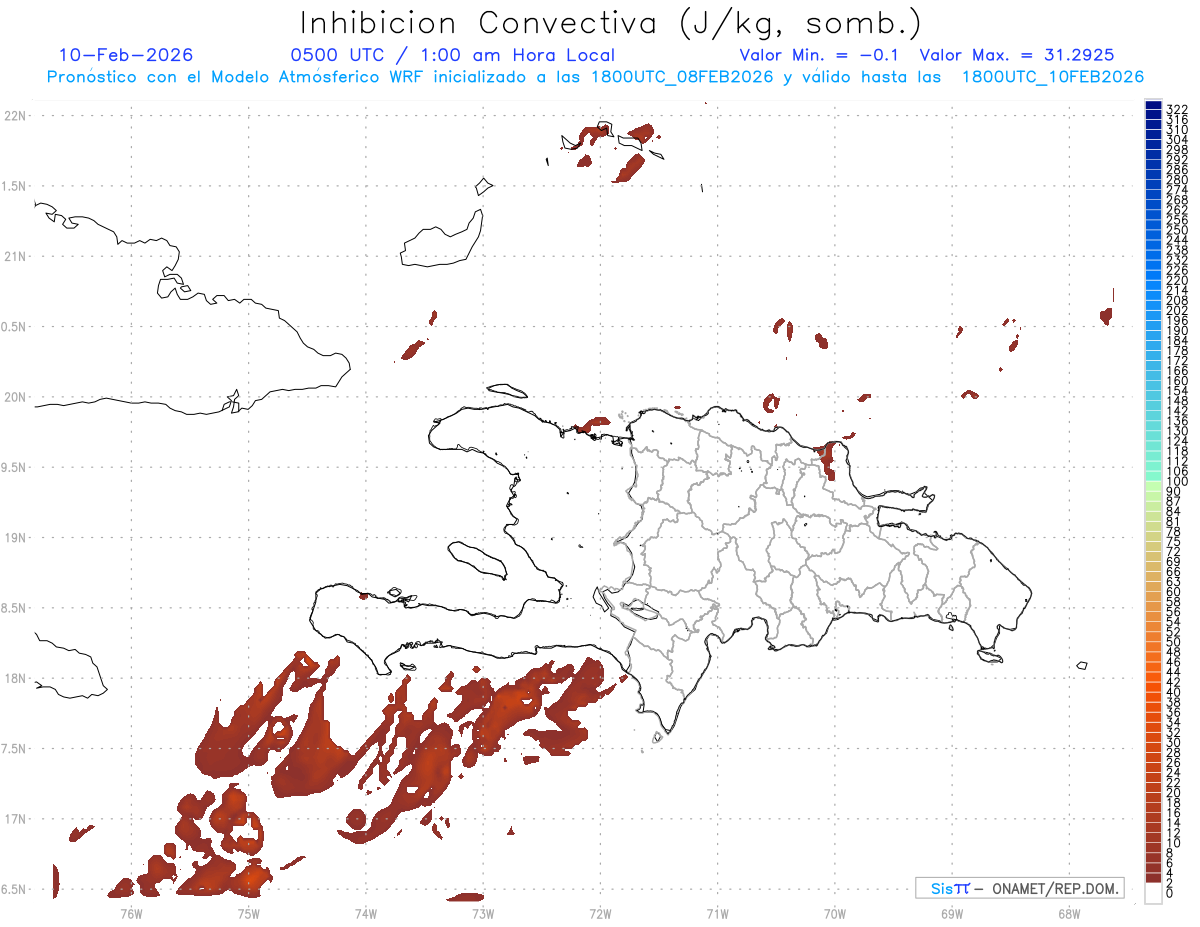Click the "18N" latitude label
Screen dimensions: 1200x927
pyautogui.click(x=15, y=679)
